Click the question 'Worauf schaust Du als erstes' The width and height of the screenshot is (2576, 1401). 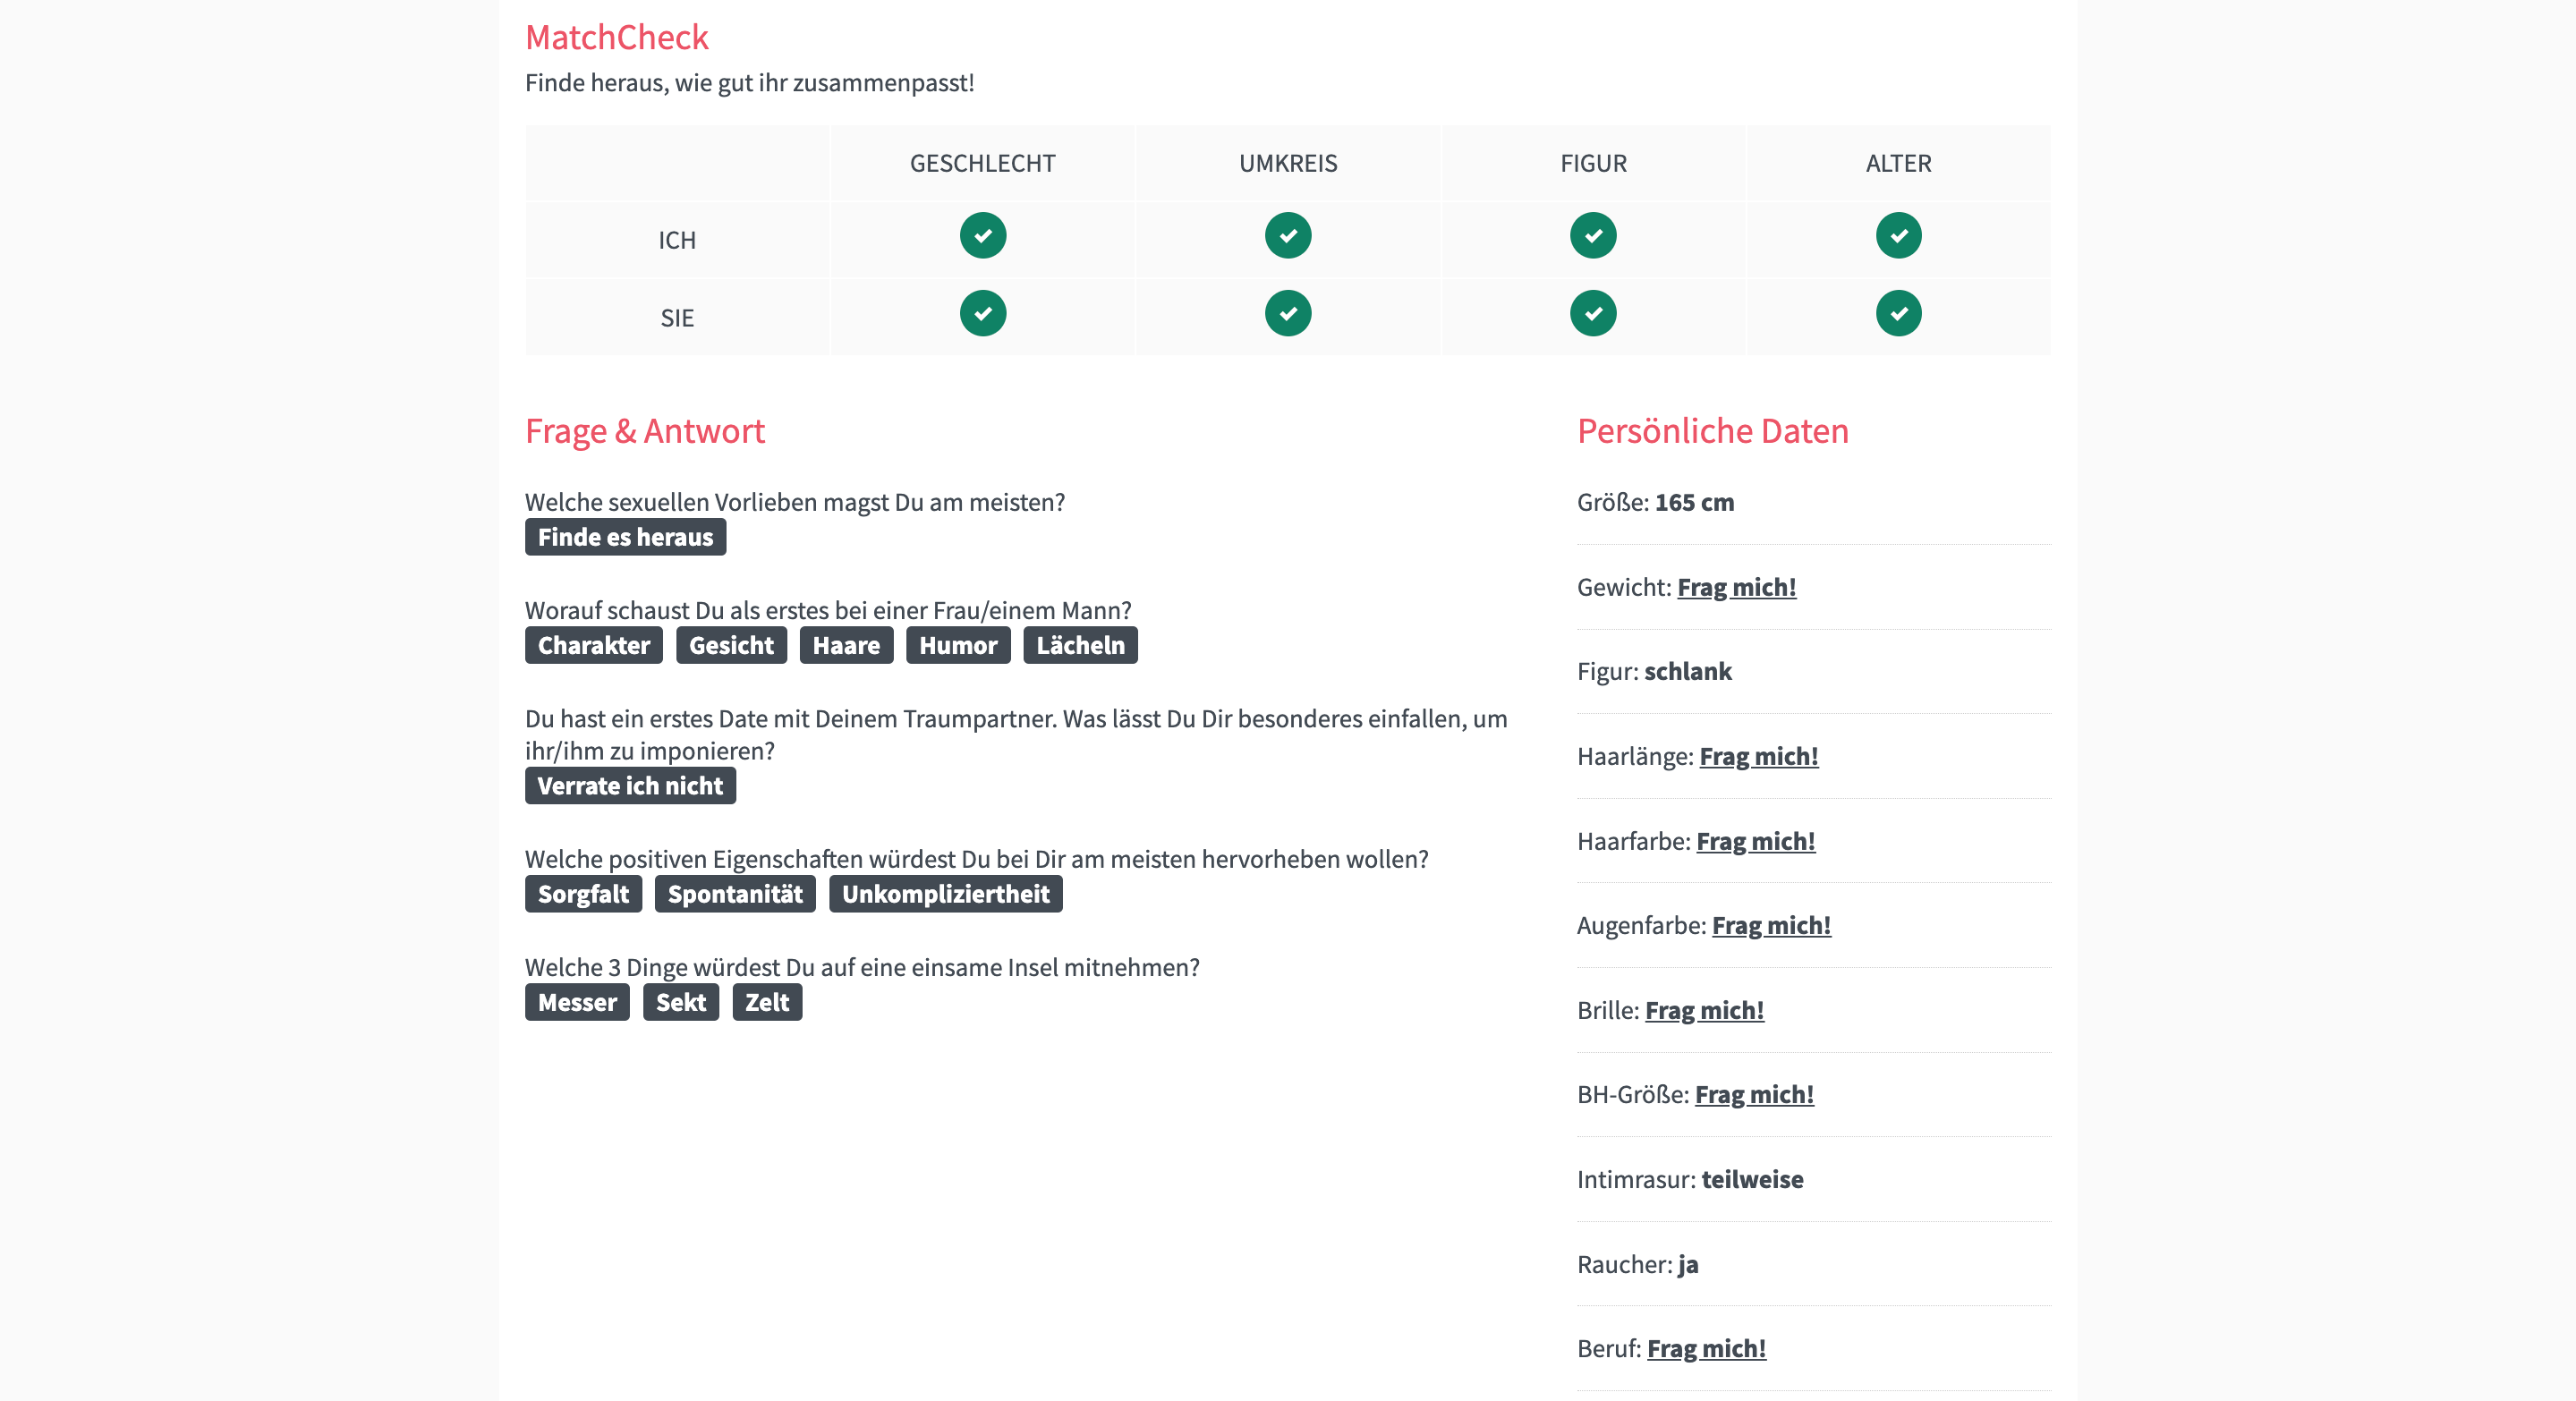click(x=828, y=610)
